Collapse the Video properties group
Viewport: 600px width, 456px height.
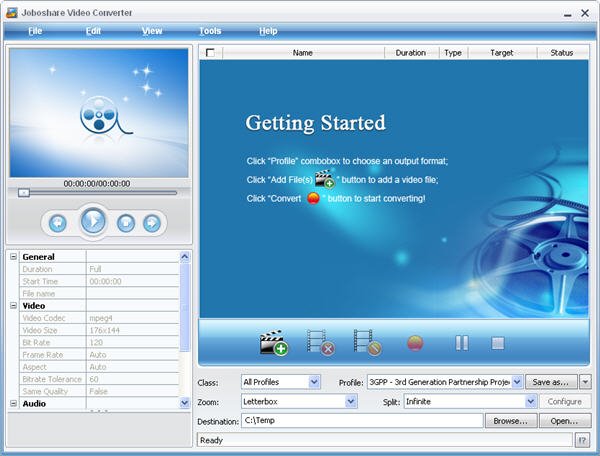pyautogui.click(x=14, y=306)
